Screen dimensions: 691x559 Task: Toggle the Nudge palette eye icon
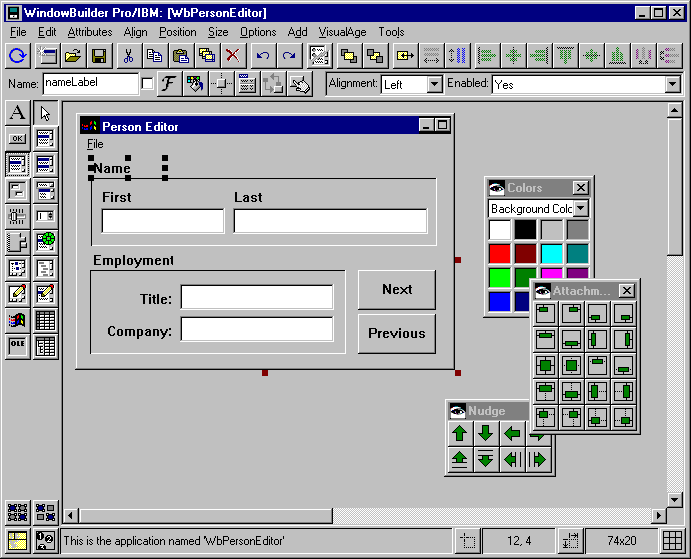click(457, 411)
